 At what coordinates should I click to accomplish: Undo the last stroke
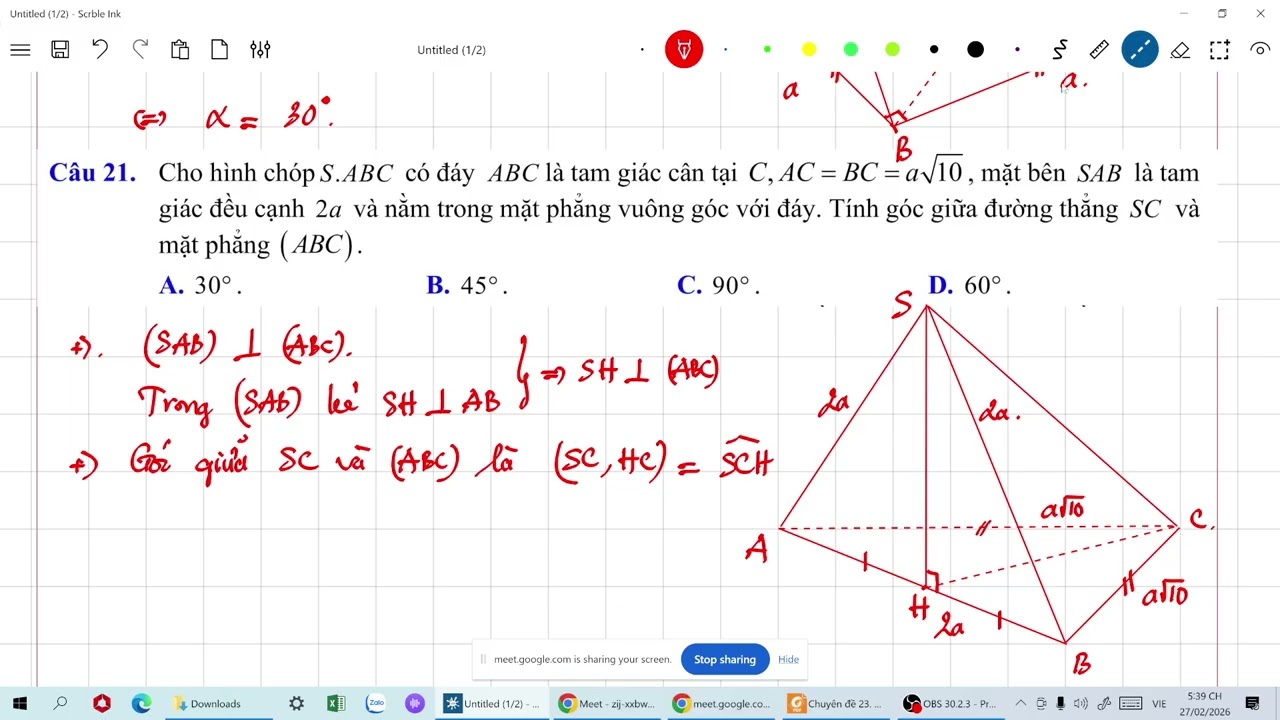(100, 50)
